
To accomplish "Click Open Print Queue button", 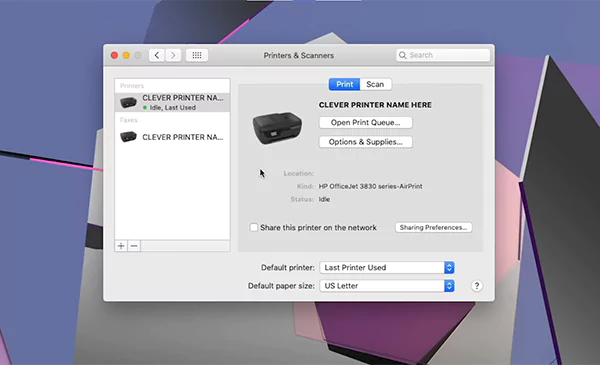I will tap(365, 122).
